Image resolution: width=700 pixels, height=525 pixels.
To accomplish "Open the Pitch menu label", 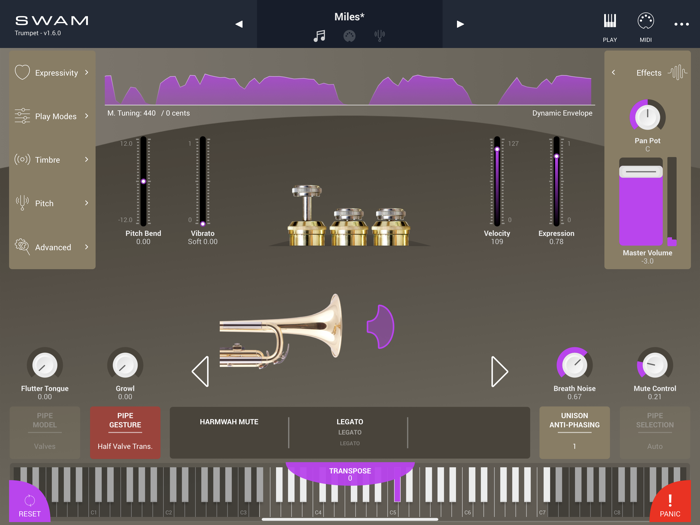I will coord(44,203).
